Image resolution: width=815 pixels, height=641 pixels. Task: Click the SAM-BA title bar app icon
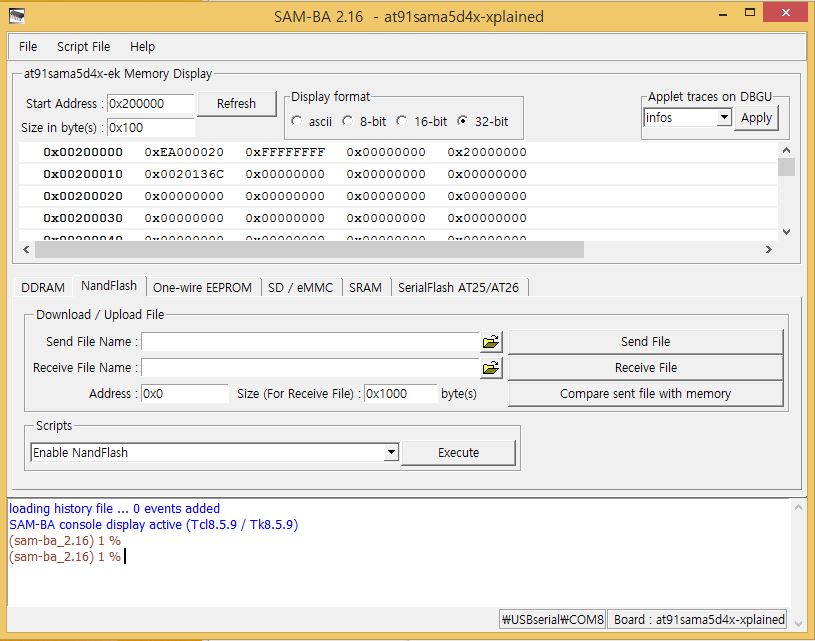click(17, 16)
